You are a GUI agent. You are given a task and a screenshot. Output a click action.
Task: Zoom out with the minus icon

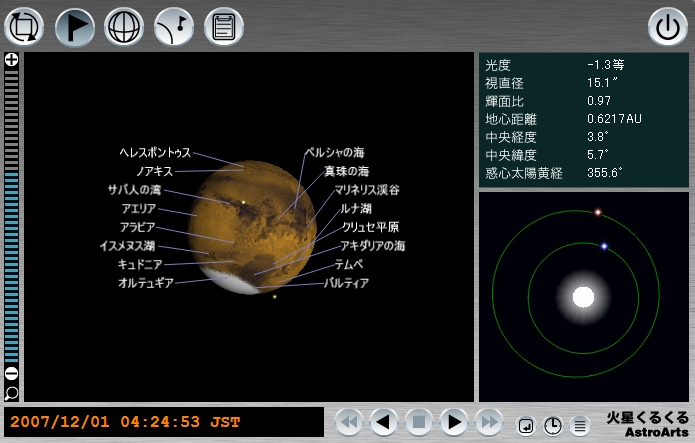pyautogui.click(x=12, y=373)
